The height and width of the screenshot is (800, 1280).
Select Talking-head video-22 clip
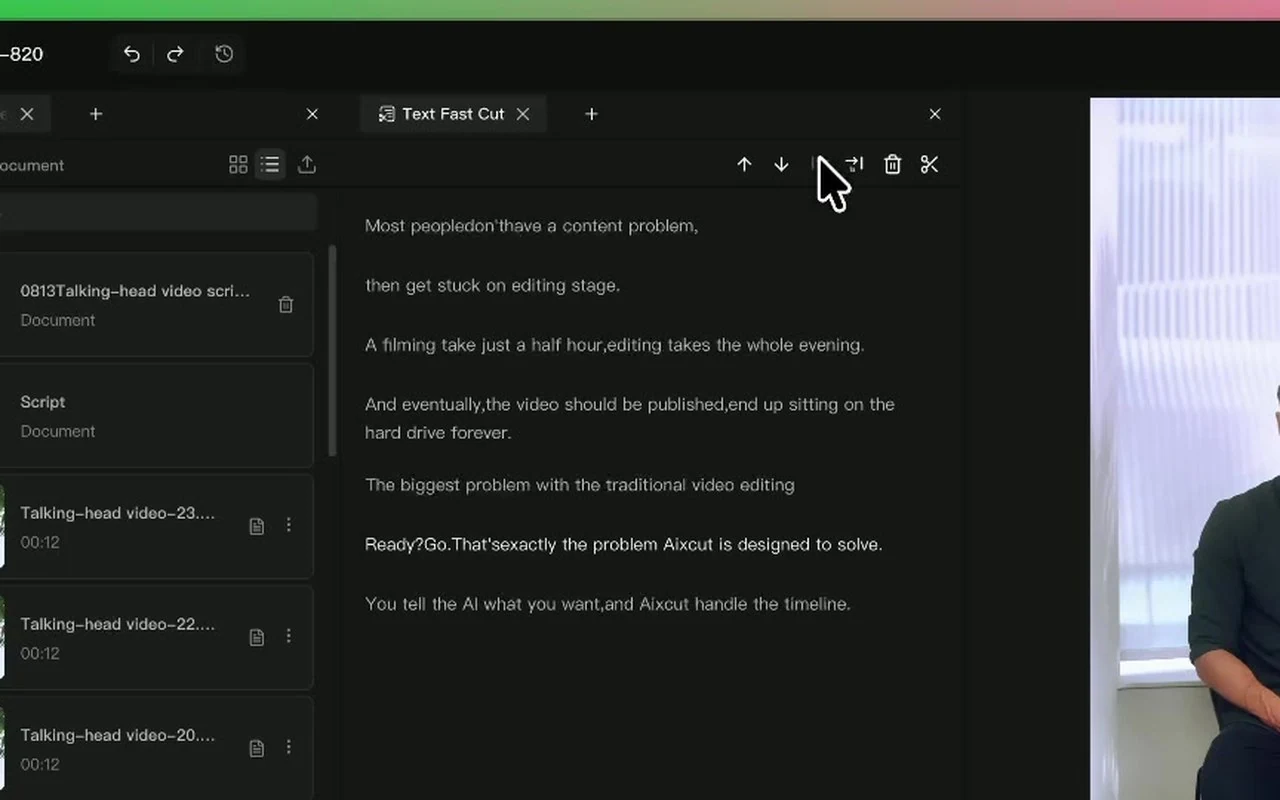click(156, 637)
